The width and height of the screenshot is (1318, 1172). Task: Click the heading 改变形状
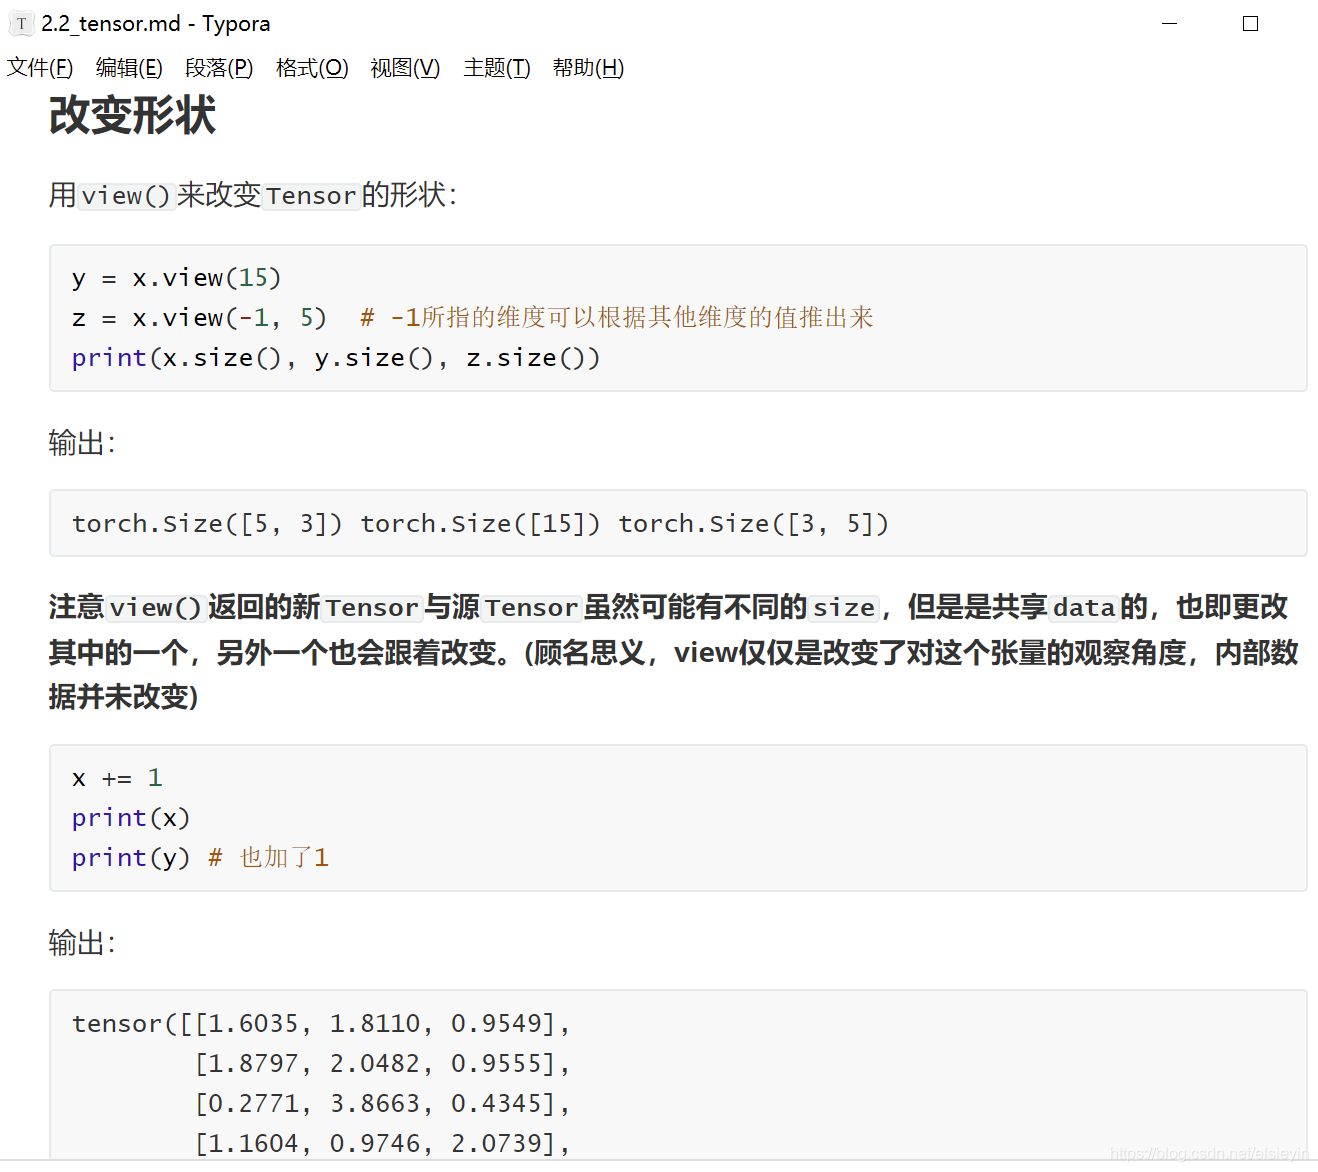click(132, 115)
